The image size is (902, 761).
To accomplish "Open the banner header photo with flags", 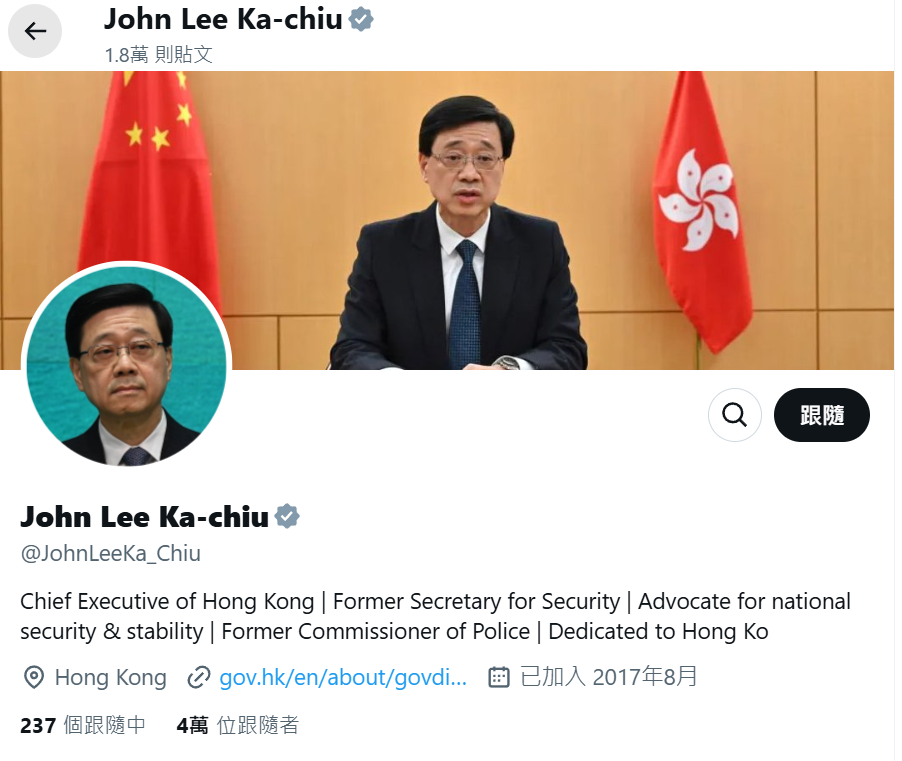I will click(447, 220).
